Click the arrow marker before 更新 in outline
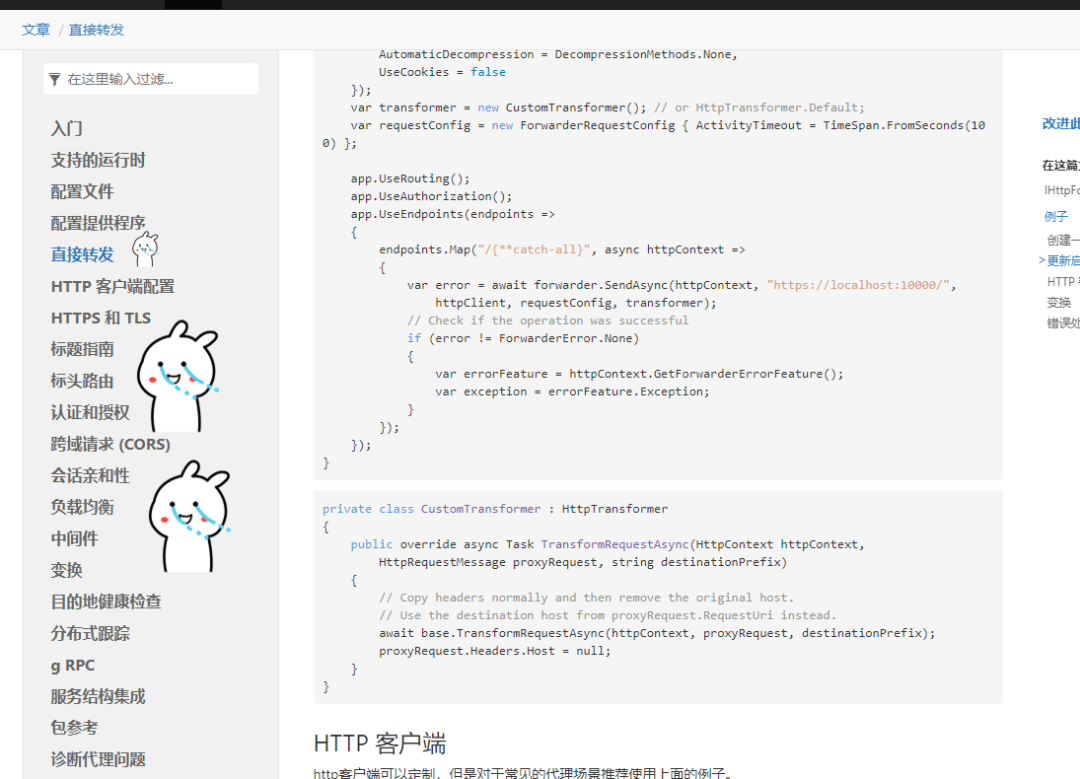The width and height of the screenshot is (1080, 779). coord(1042,261)
